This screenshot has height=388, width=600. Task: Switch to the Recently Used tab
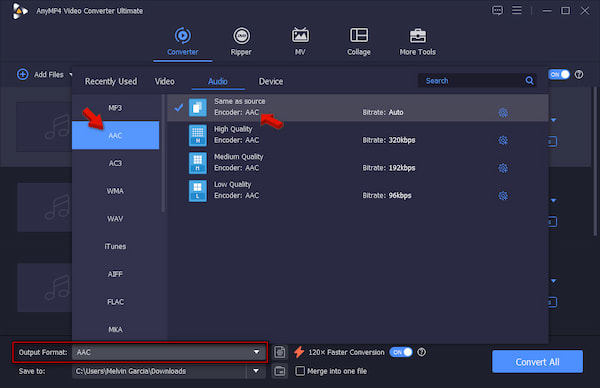point(111,81)
